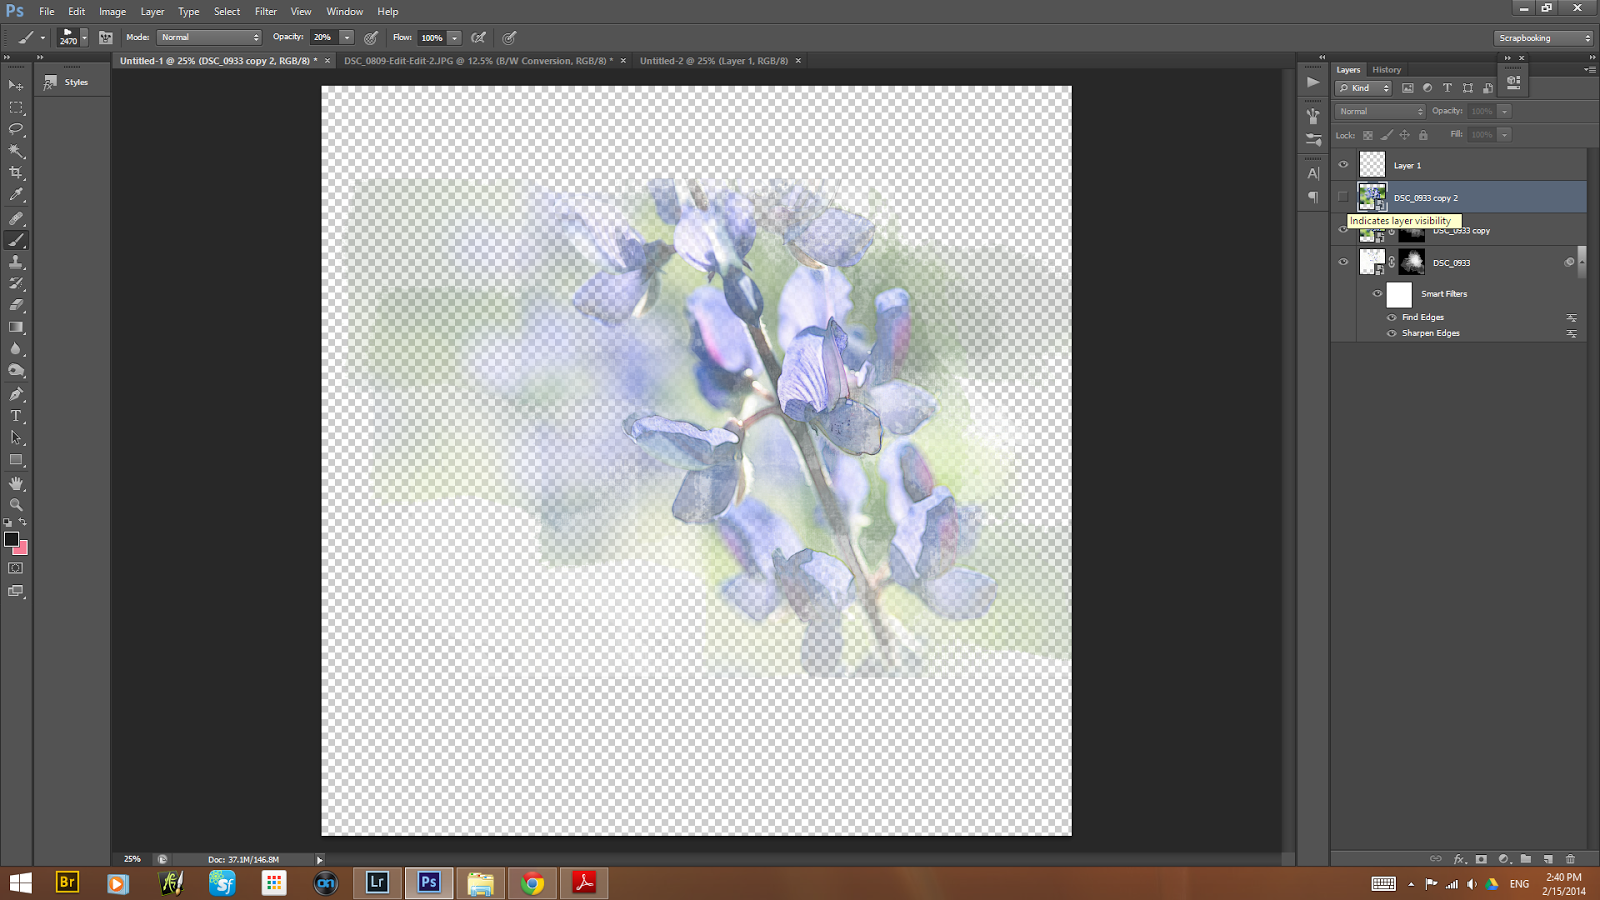Image resolution: width=1600 pixels, height=900 pixels.
Task: Swap foreground and background colors
Action: point(23,522)
